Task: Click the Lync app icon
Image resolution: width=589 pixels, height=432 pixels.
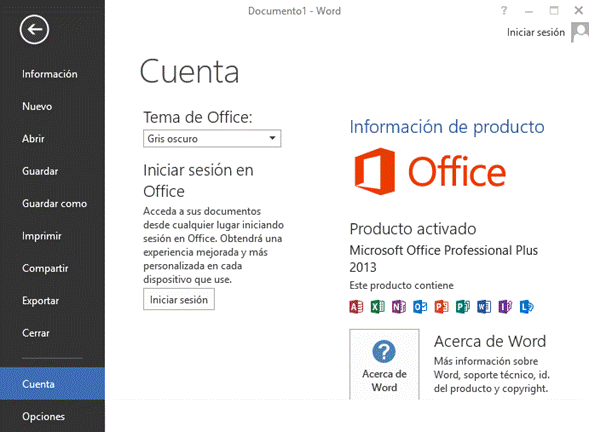Action: coord(527,307)
